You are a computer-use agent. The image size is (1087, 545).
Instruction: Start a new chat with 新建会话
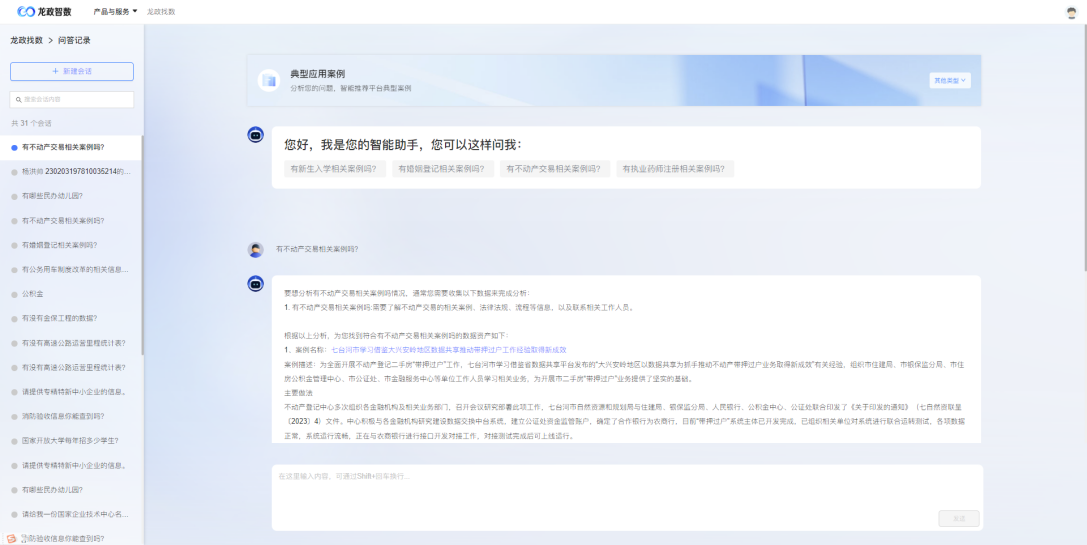coord(72,71)
